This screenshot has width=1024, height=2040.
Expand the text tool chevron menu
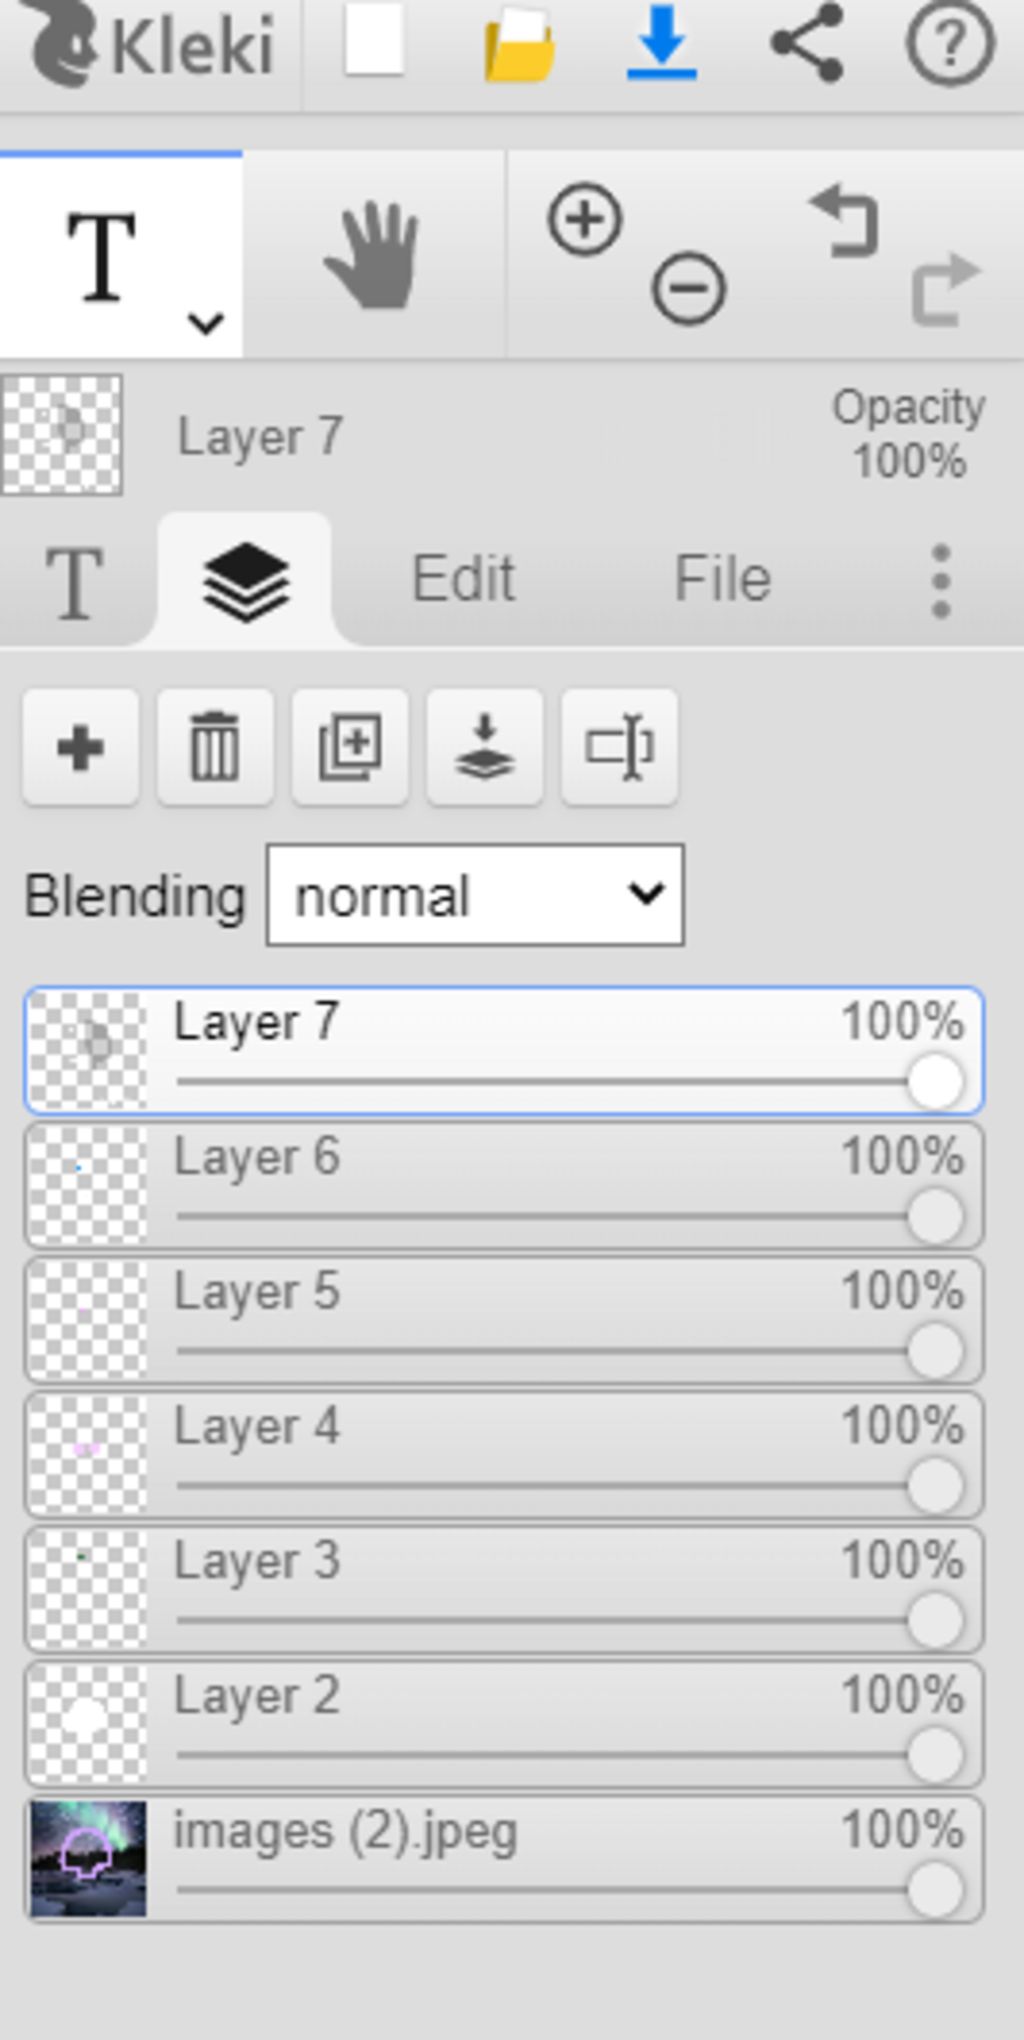206,323
